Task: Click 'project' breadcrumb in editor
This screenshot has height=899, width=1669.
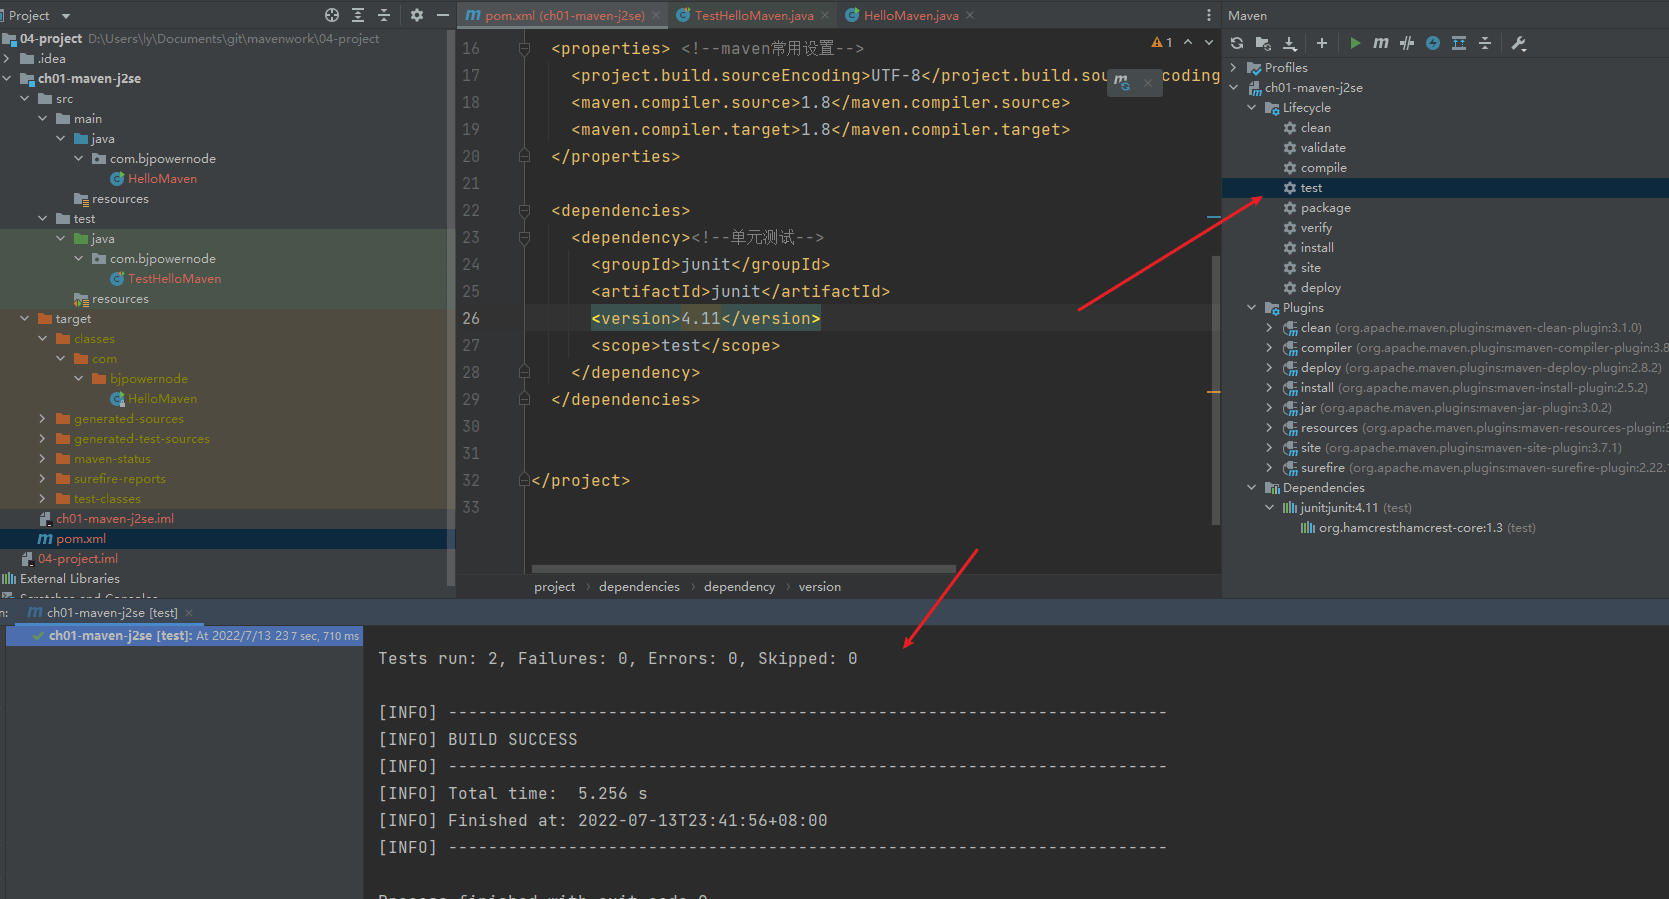Action: (x=555, y=587)
